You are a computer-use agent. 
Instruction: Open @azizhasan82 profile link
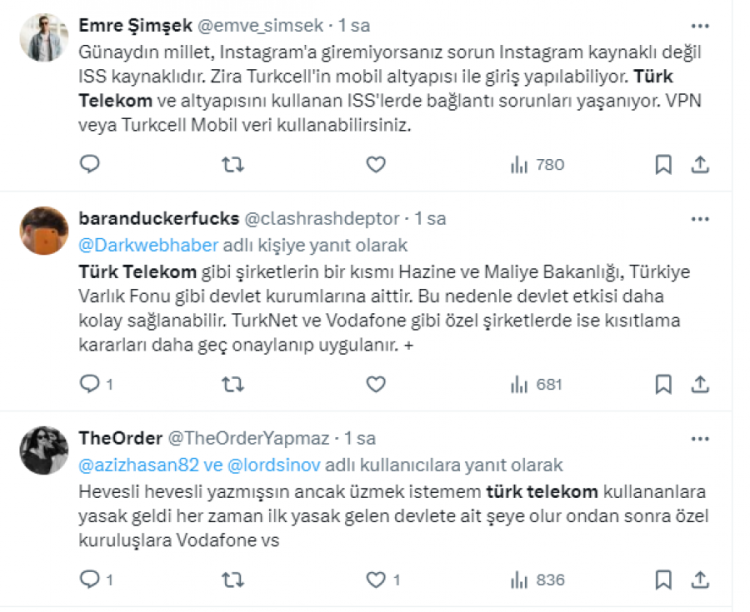point(124,465)
